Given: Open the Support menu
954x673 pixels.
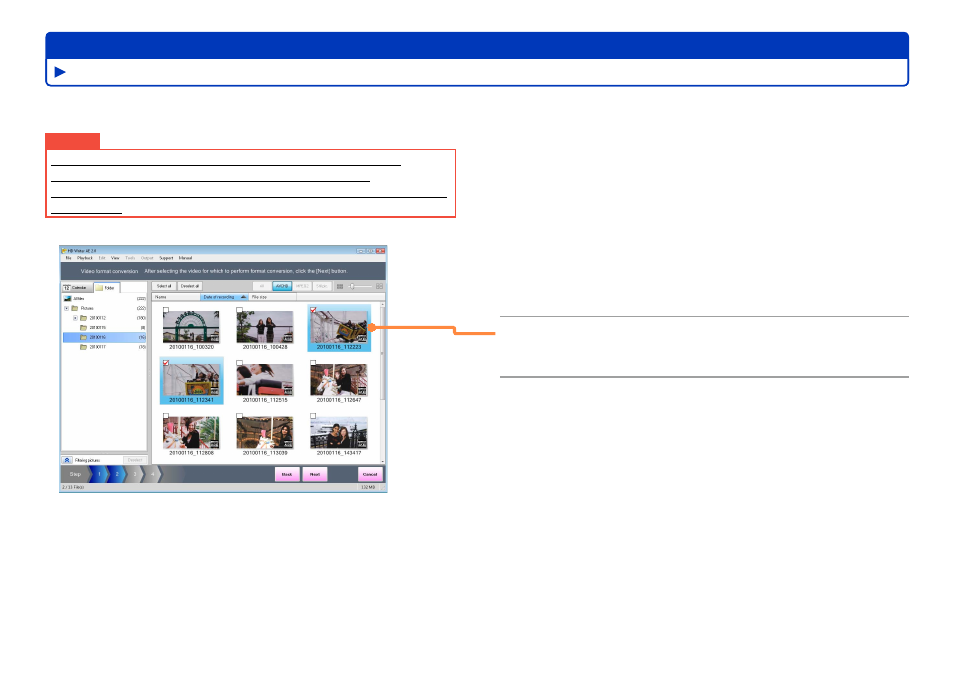Looking at the screenshot, I should pos(166,258).
